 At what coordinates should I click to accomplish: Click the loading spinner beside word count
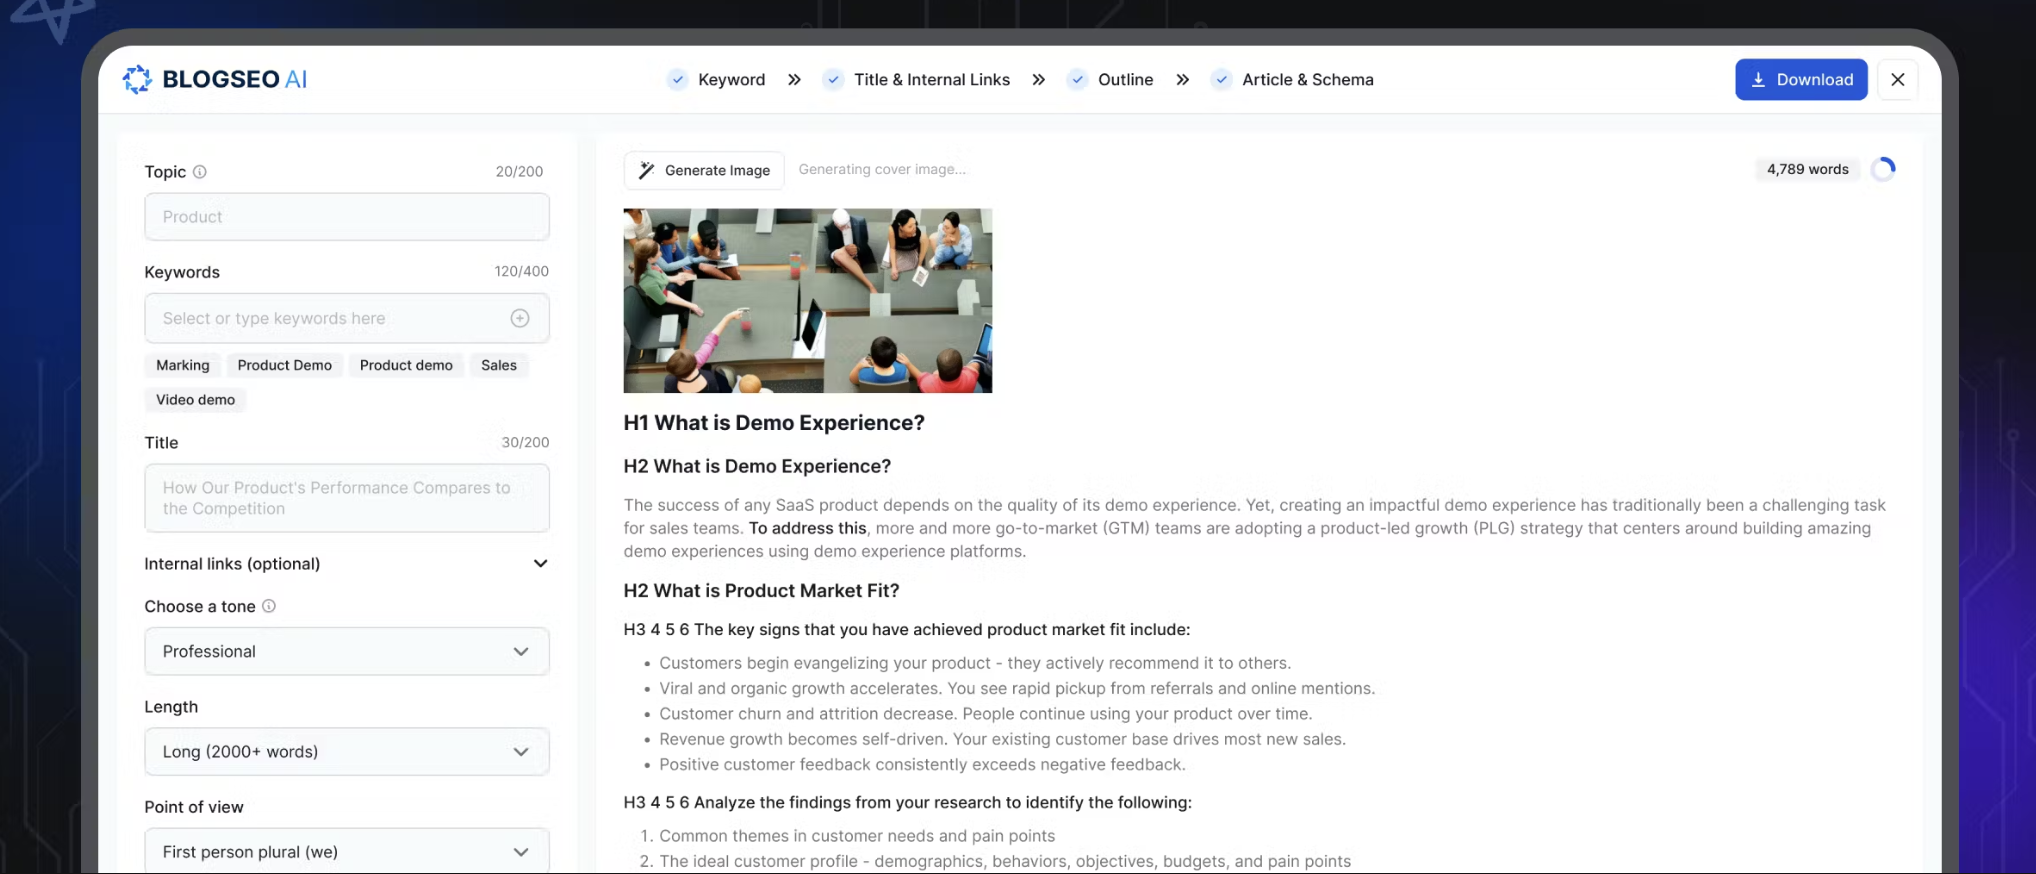point(1883,169)
